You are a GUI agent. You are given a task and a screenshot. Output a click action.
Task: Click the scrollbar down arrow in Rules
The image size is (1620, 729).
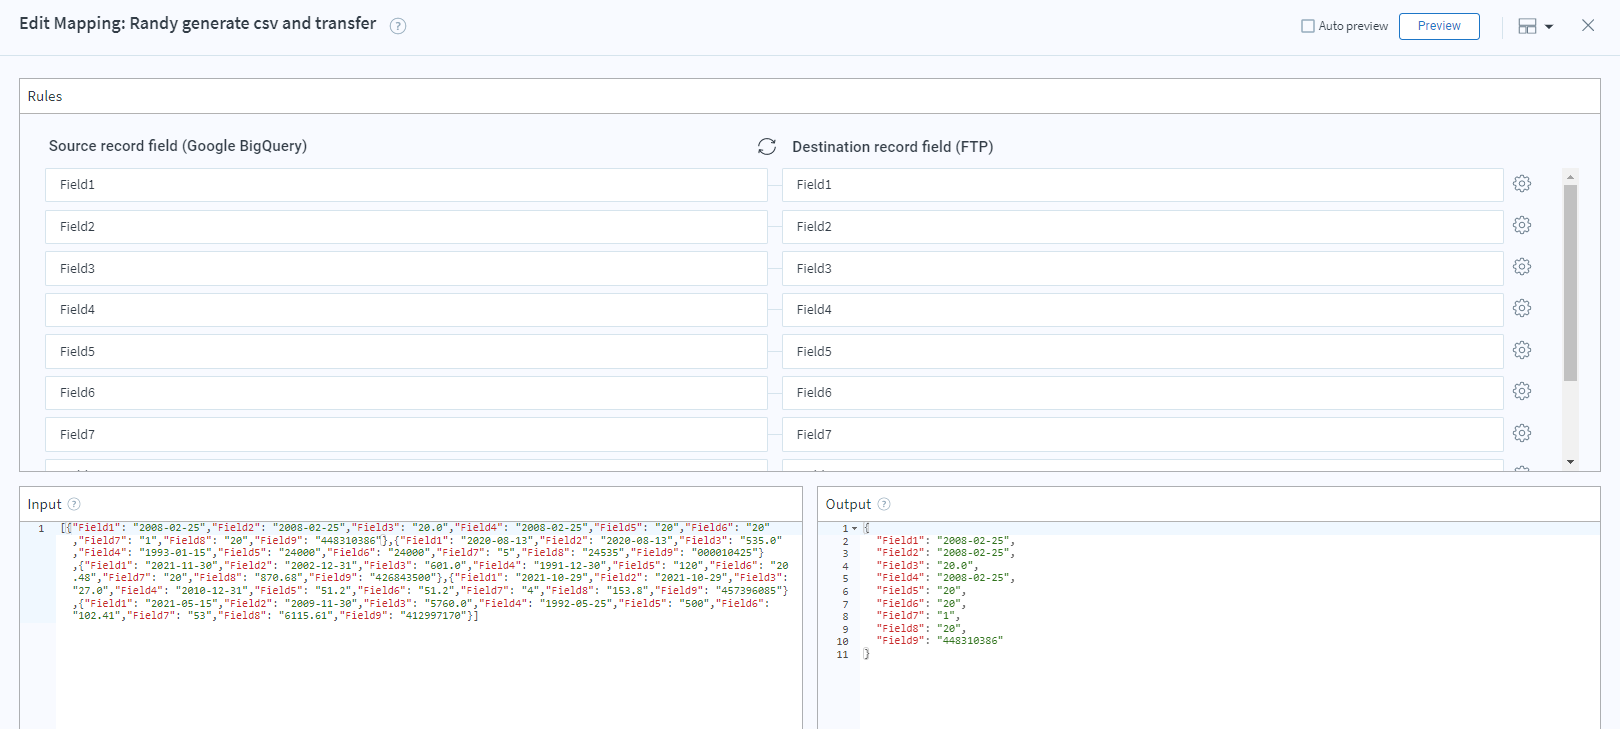click(x=1570, y=462)
